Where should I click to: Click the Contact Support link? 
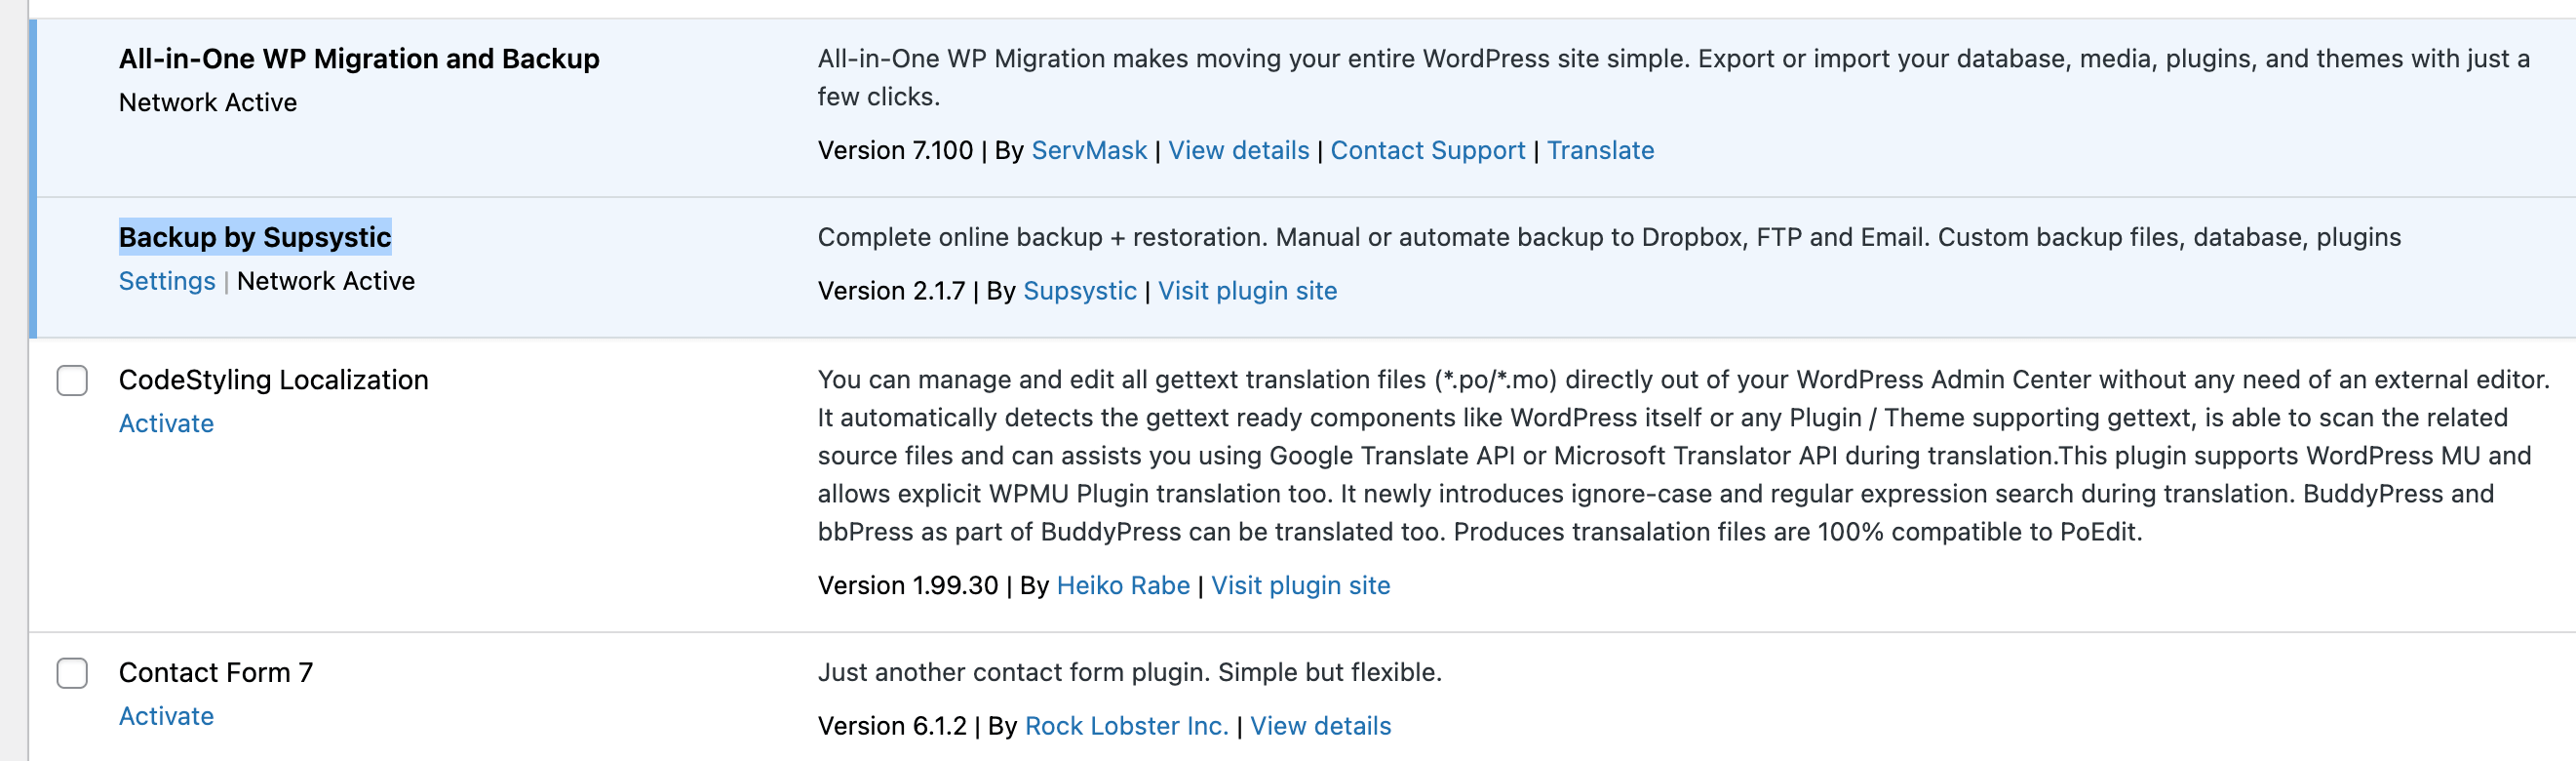click(x=1427, y=150)
